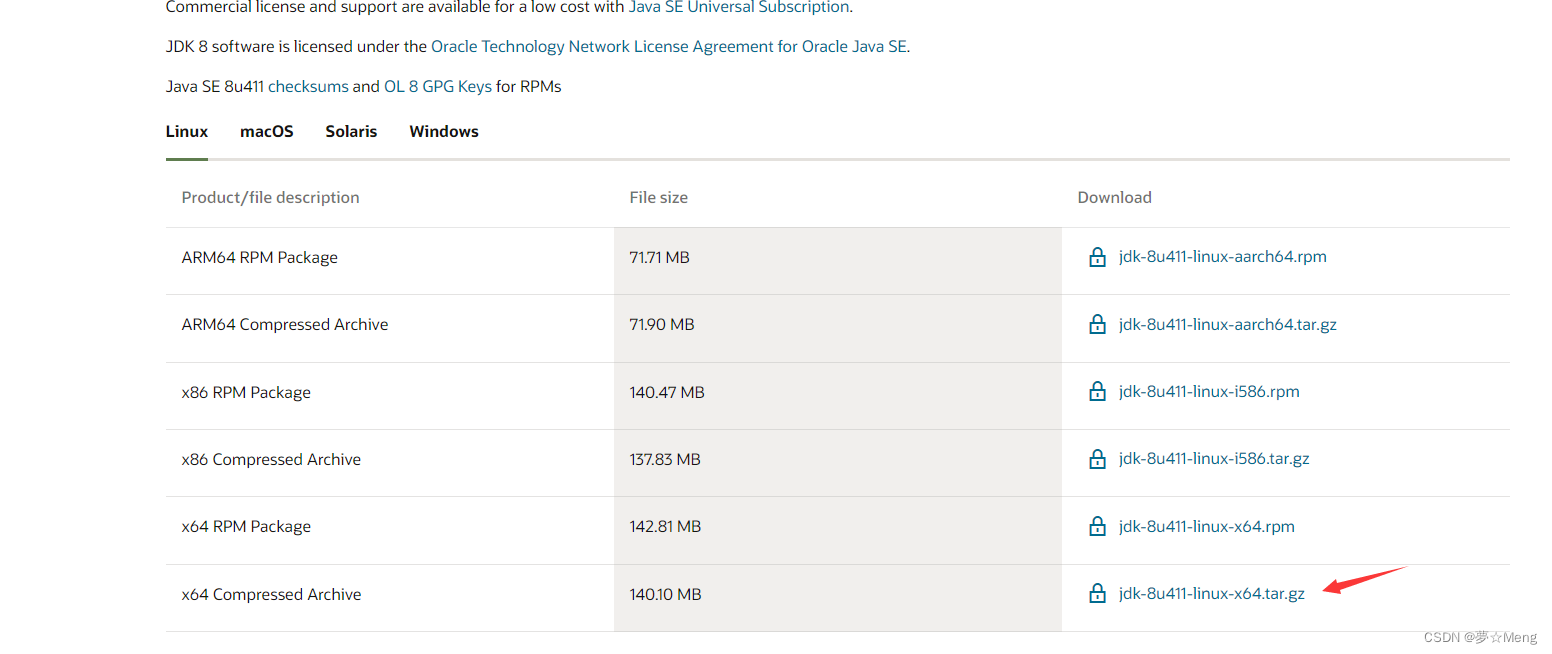Download jdk-8u411-linux-aarch64.rpm

point(1223,257)
